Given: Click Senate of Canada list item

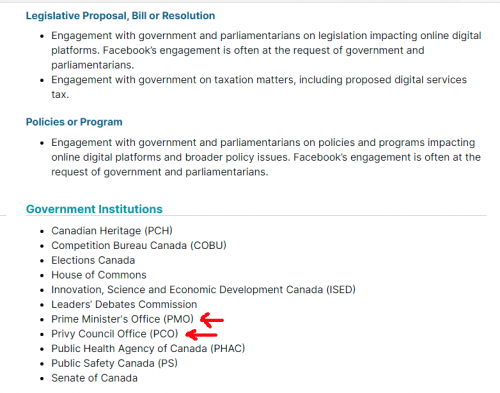Looking at the screenshot, I should pos(94,378).
